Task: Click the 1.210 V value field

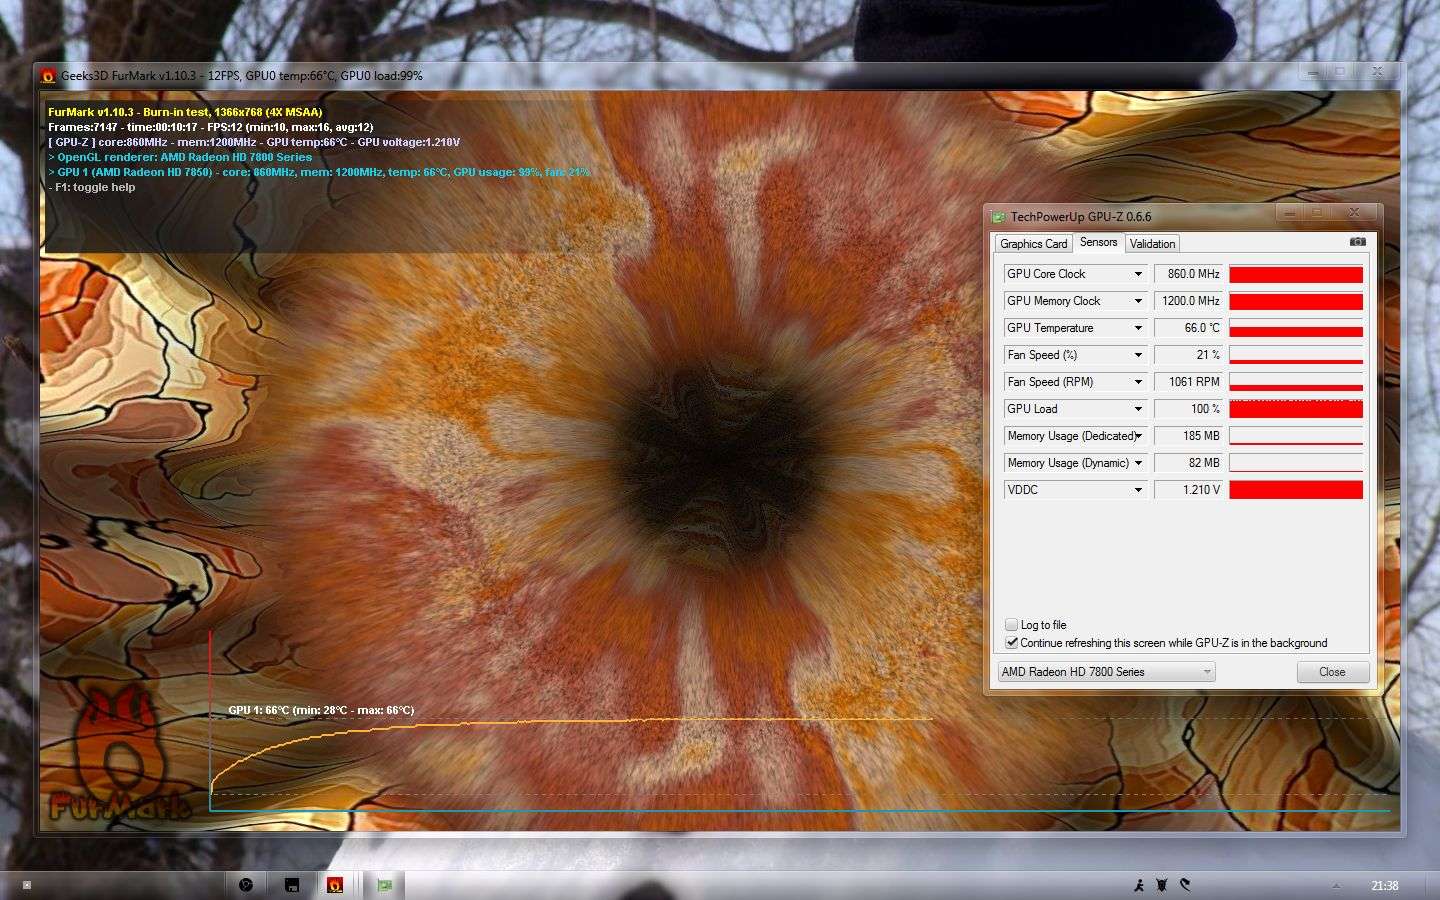Action: pyautogui.click(x=1189, y=490)
